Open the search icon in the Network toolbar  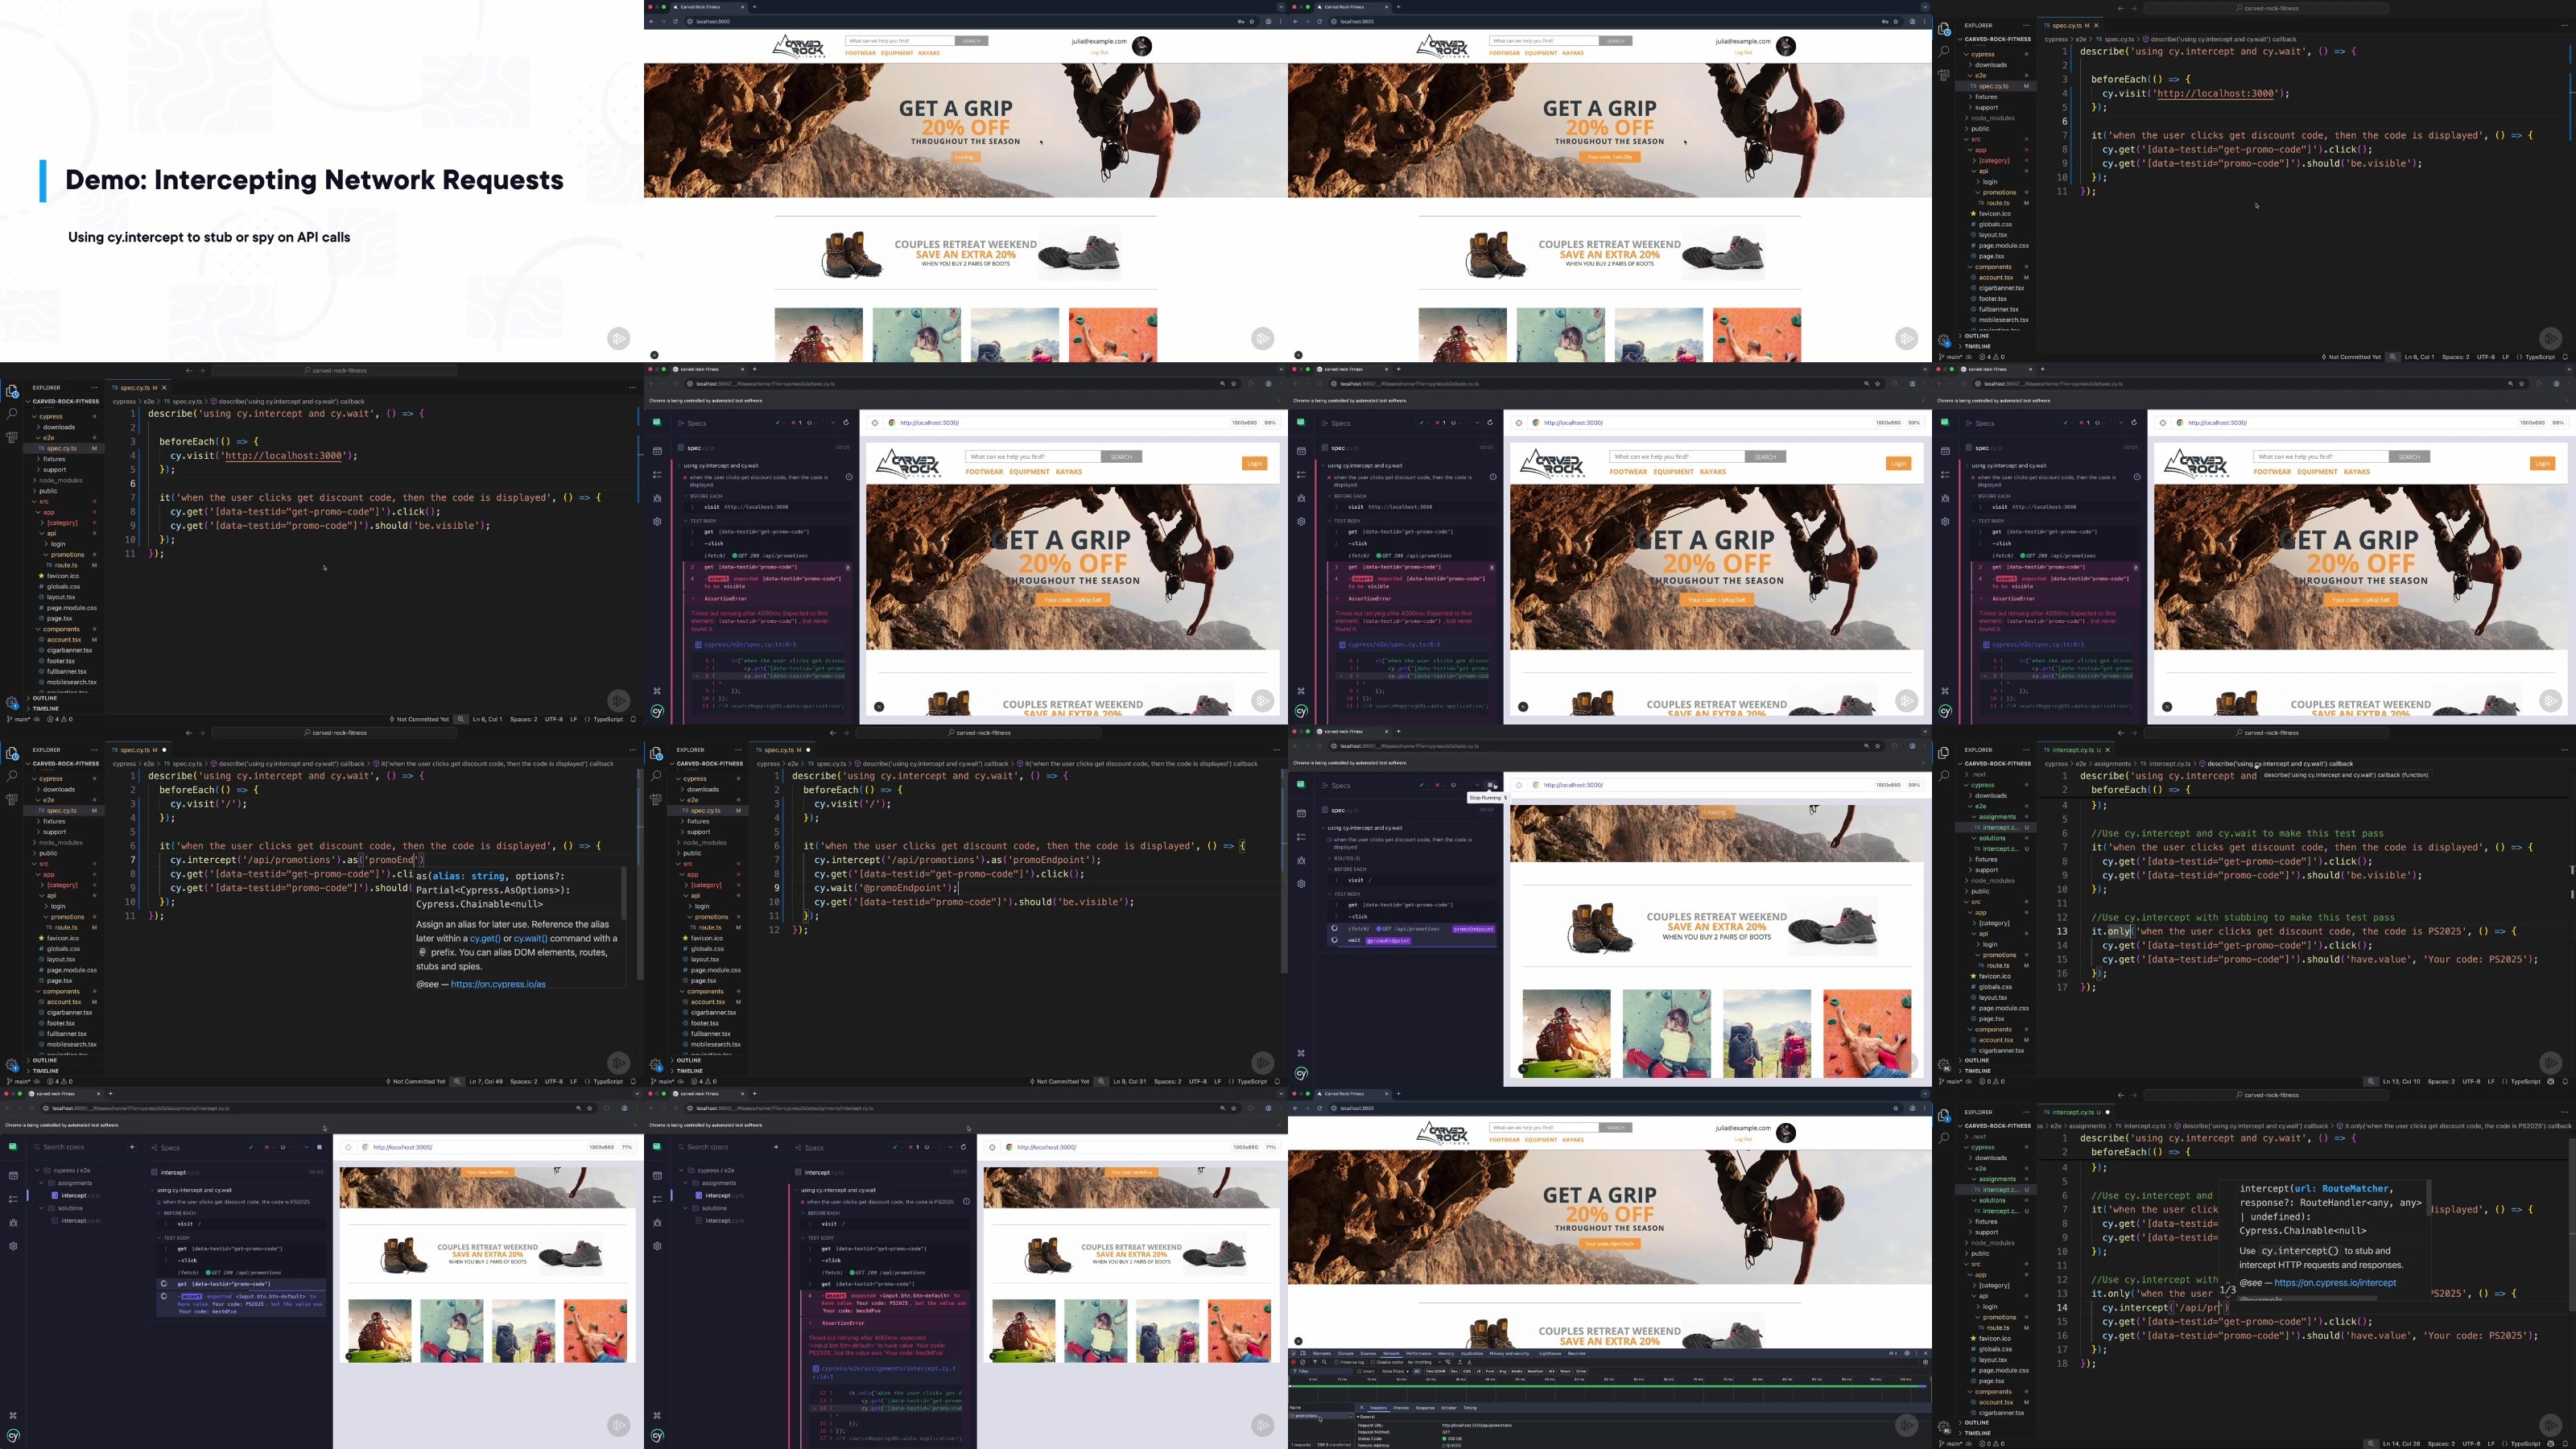(1325, 1362)
